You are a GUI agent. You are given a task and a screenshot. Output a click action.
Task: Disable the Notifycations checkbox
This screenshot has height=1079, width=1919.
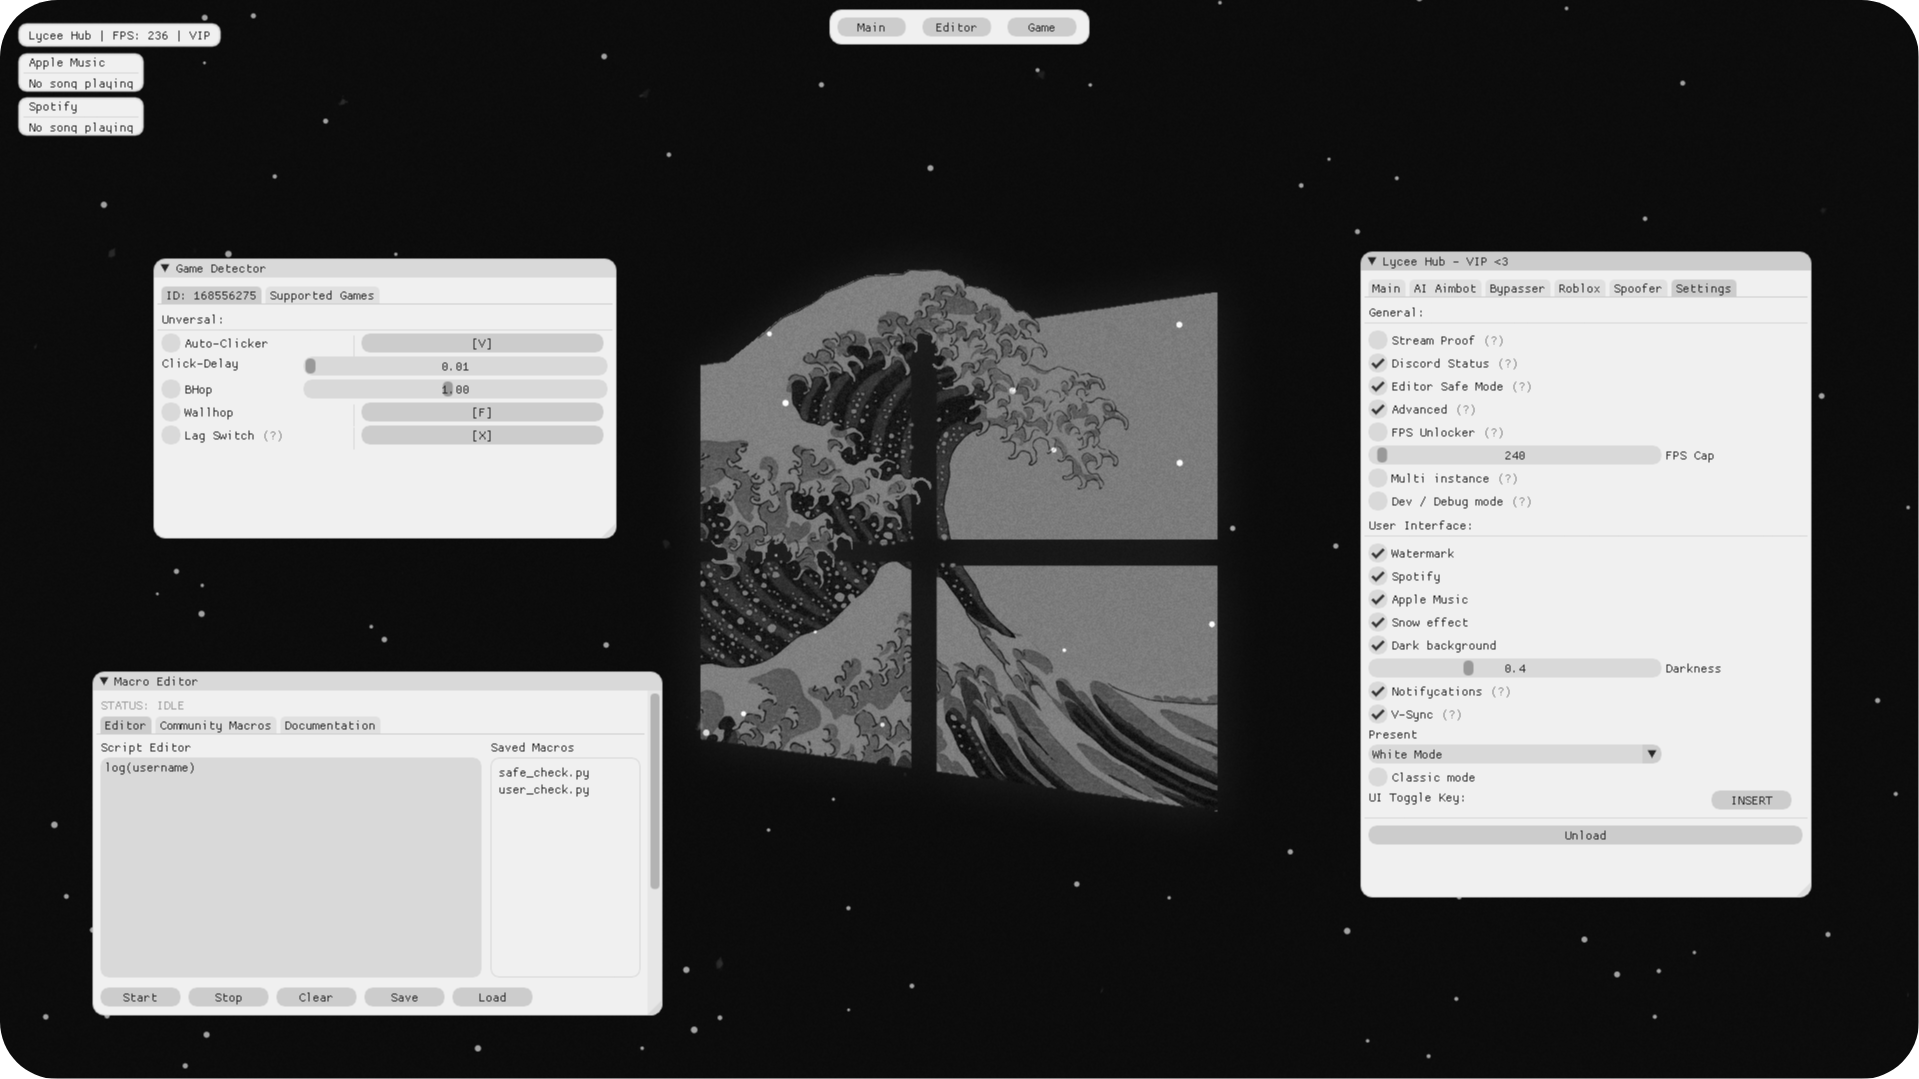click(x=1378, y=691)
